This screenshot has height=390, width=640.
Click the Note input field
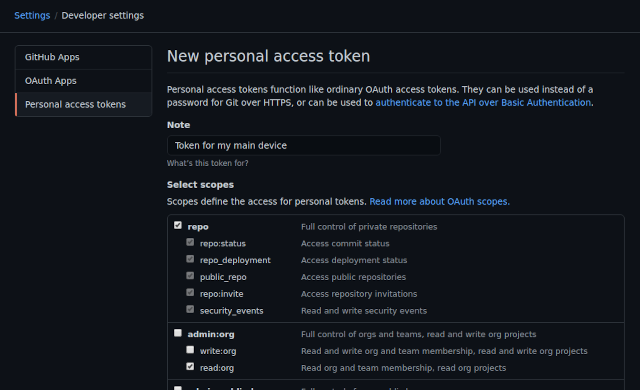tap(304, 146)
